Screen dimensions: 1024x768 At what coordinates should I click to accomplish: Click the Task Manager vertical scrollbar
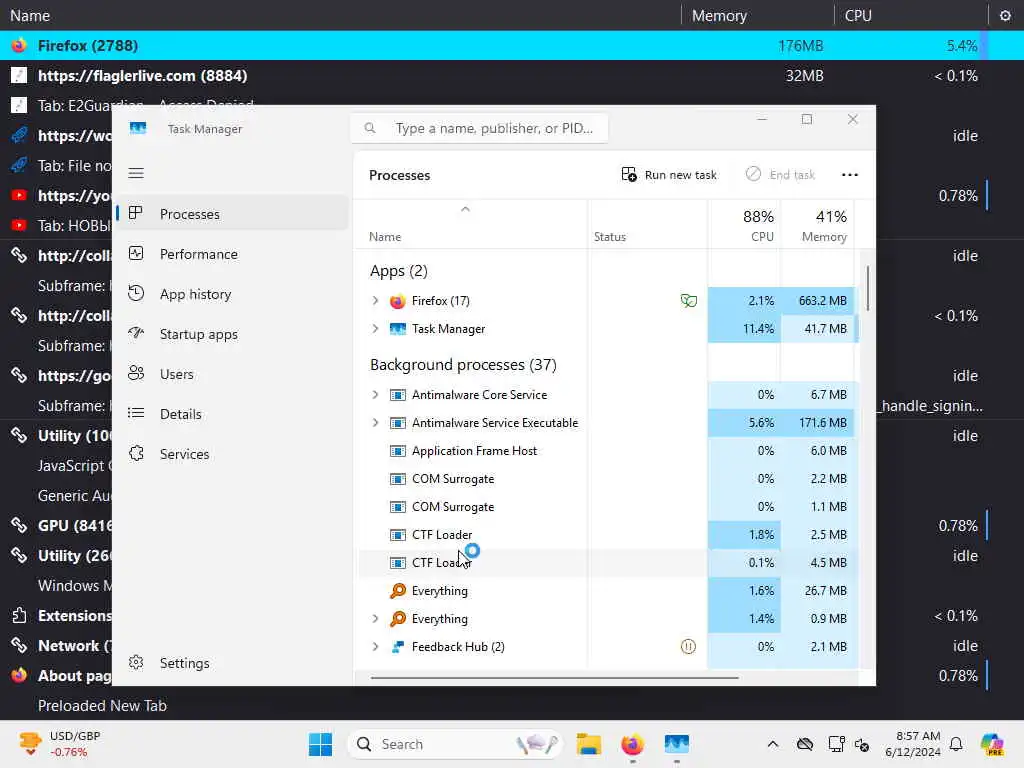[868, 288]
